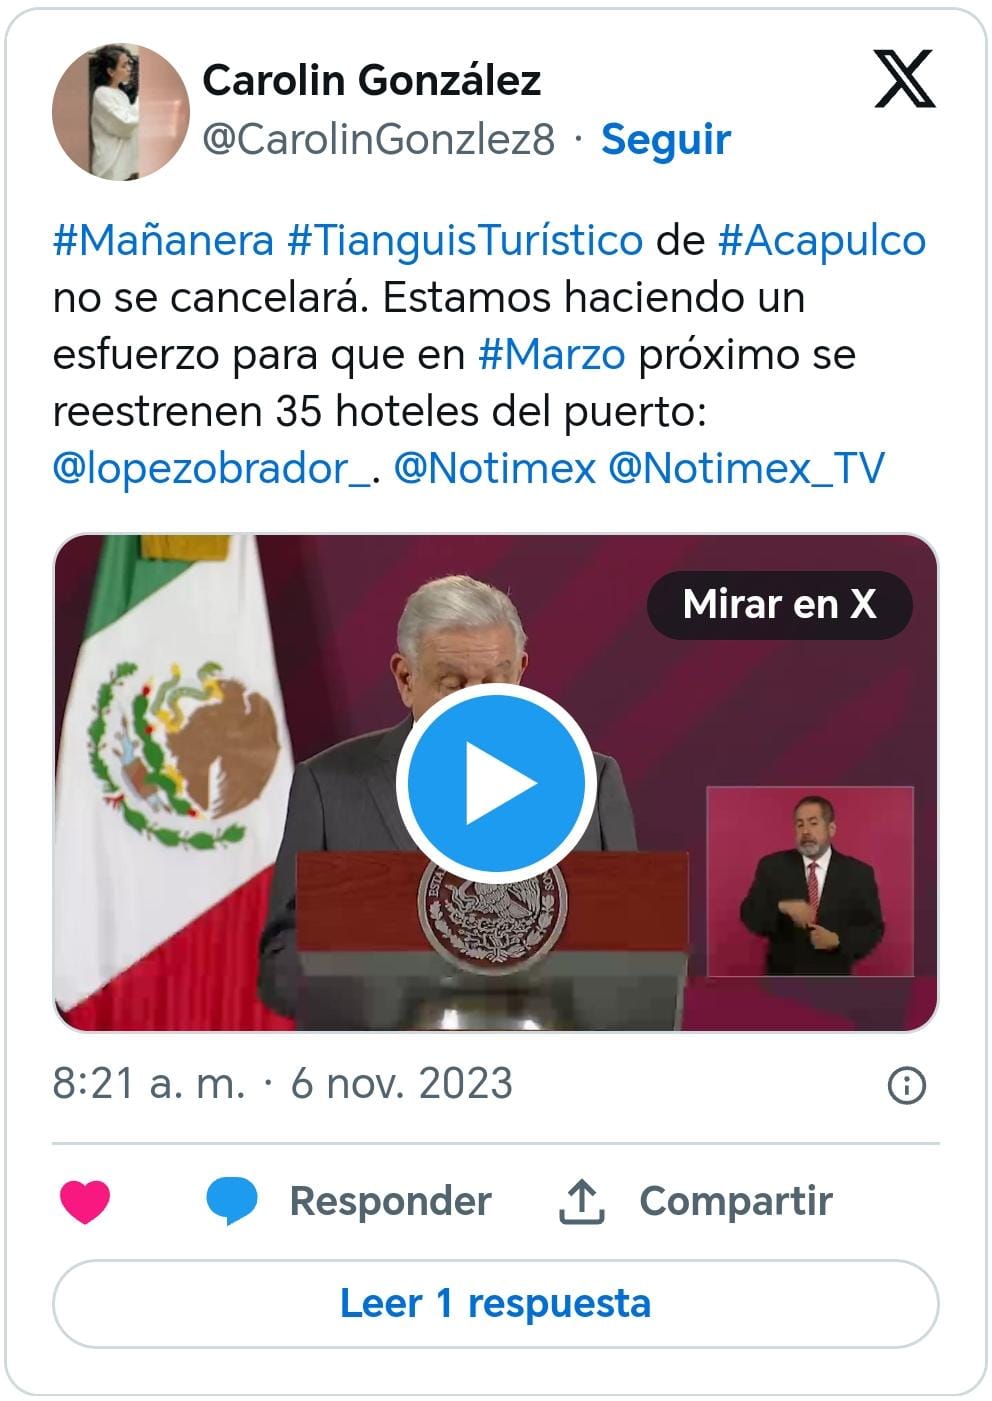Follow the account via Seguir

coord(666,139)
